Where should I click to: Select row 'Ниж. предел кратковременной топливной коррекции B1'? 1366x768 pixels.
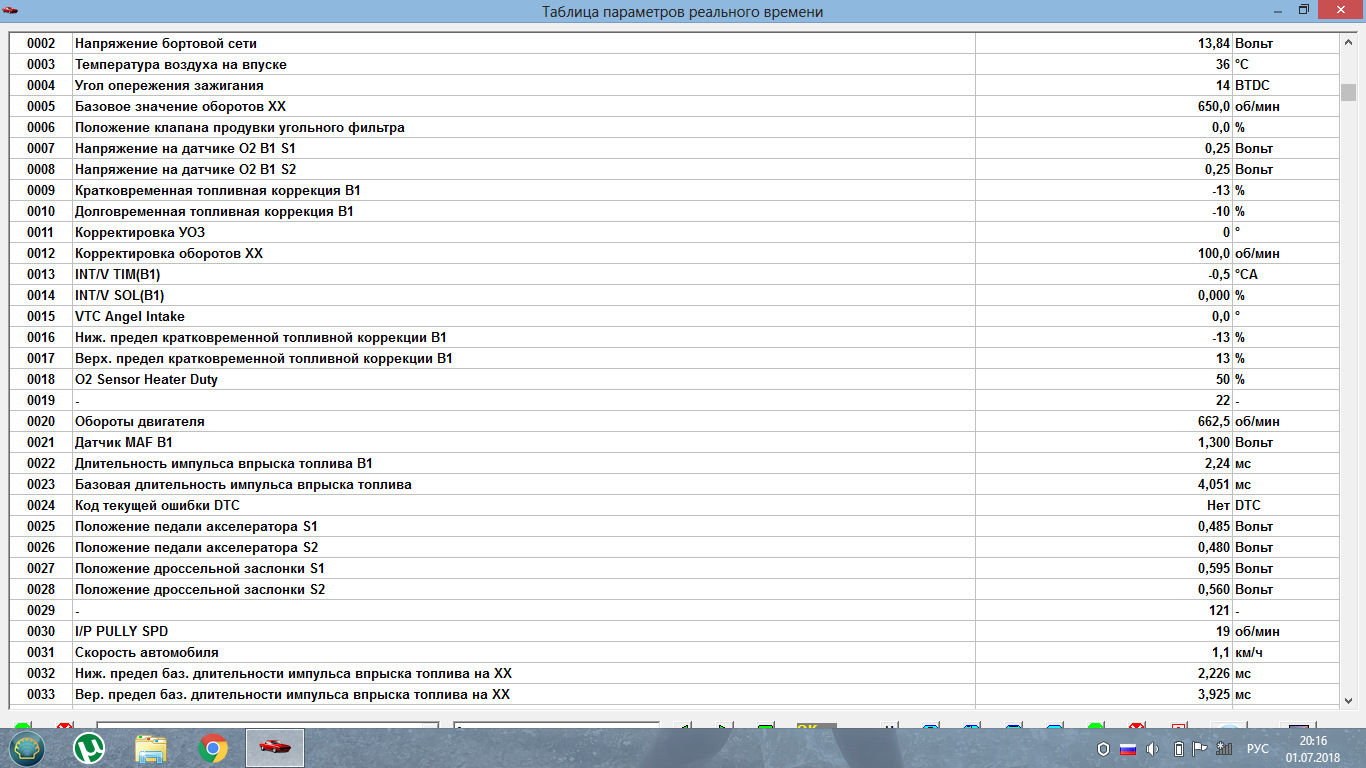click(674, 338)
